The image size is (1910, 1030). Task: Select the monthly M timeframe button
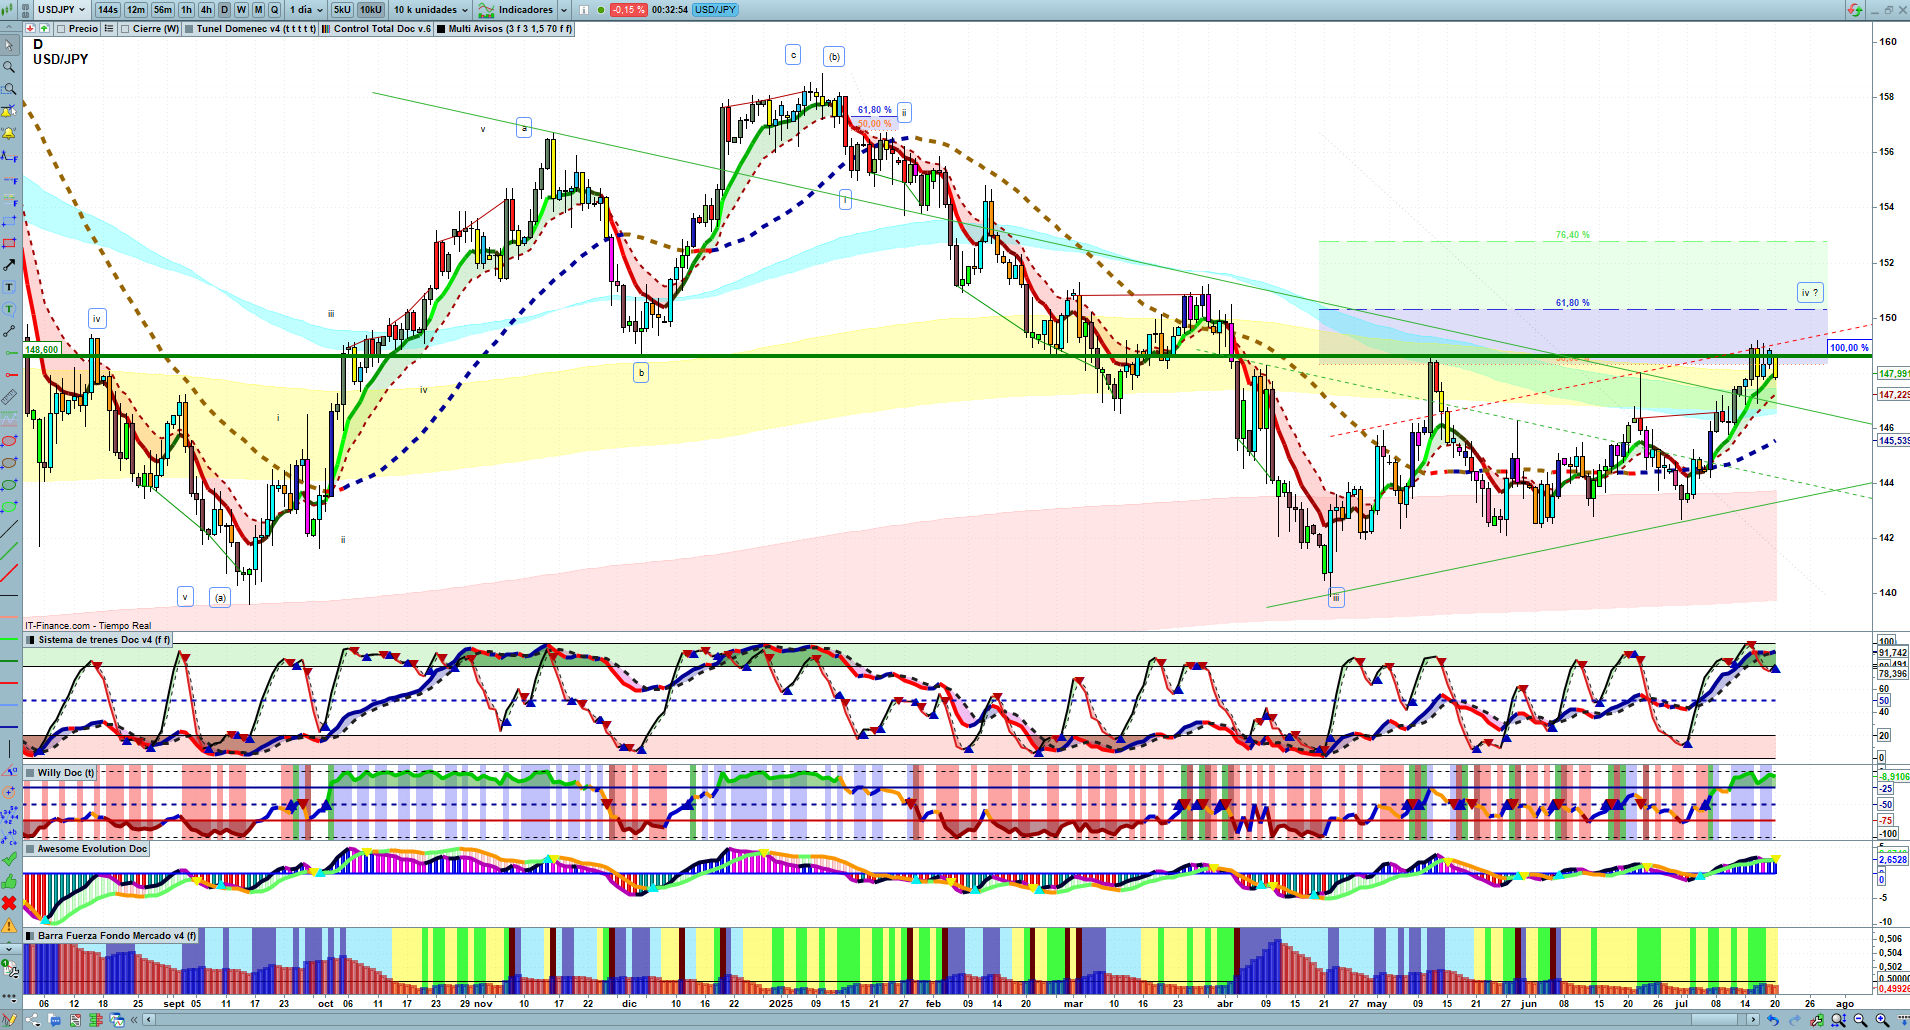[258, 10]
